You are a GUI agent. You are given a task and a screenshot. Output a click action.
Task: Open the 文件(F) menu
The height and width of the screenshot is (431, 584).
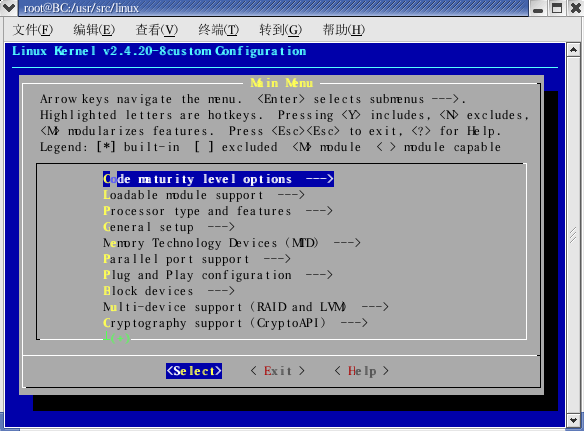pyautogui.click(x=33, y=29)
